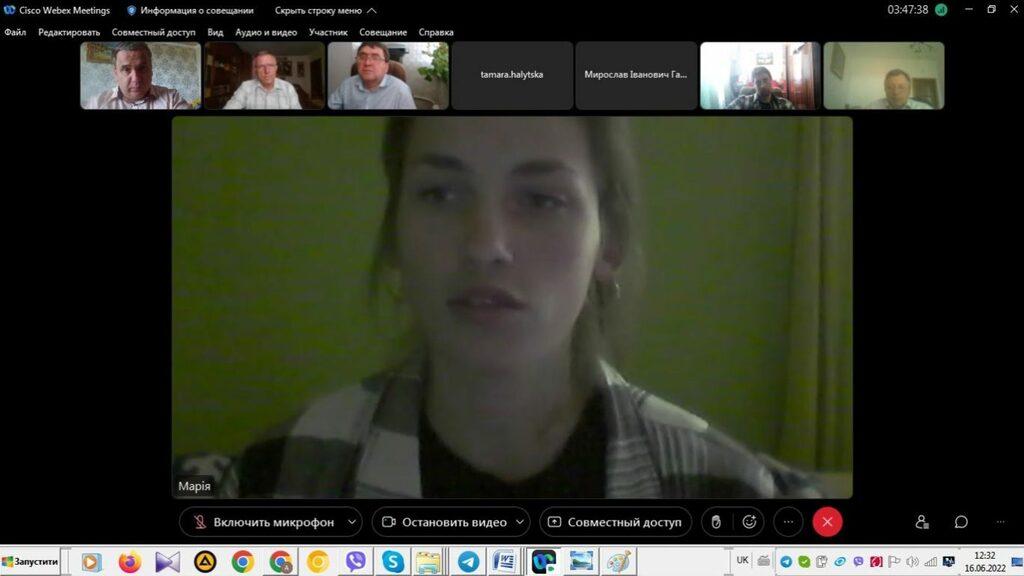This screenshot has width=1024, height=576.
Task: Raise hand using the hand icon
Action: (716, 522)
